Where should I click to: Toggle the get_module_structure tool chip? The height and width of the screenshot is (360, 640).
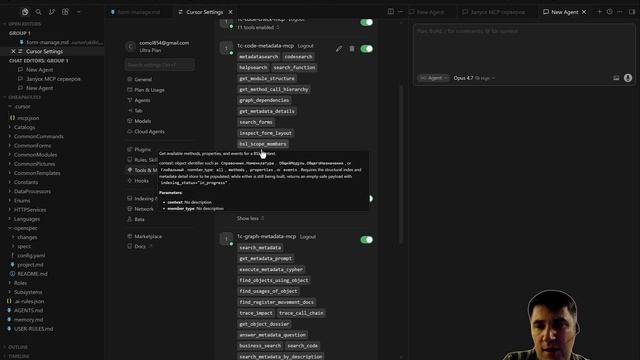tap(267, 78)
